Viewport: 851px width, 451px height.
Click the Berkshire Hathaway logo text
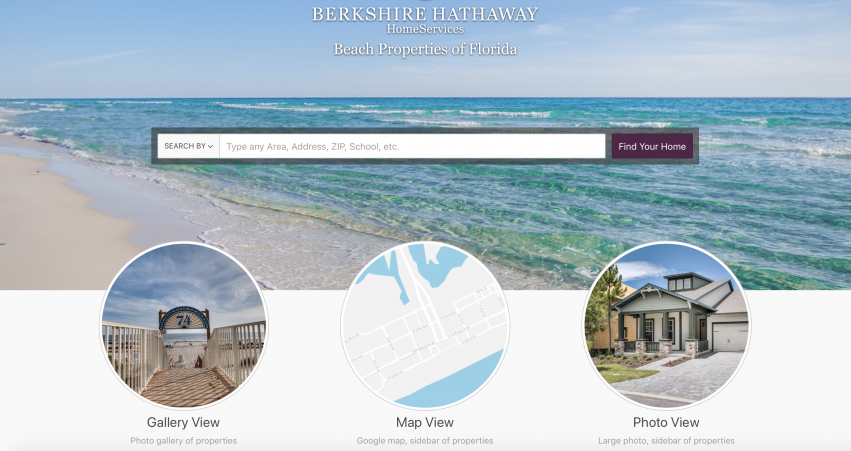tap(425, 14)
